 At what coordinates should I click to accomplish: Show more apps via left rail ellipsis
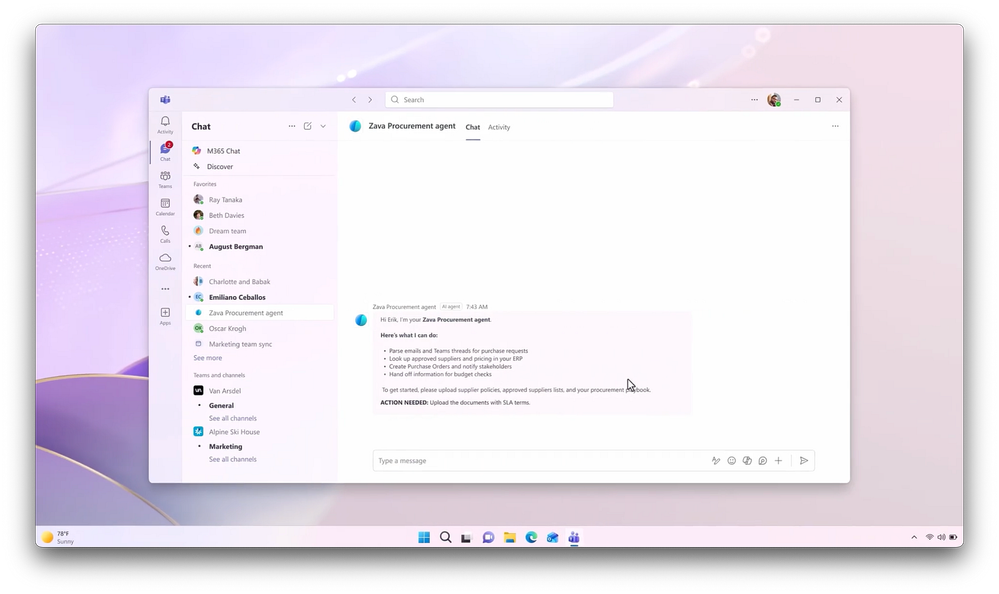tap(165, 289)
